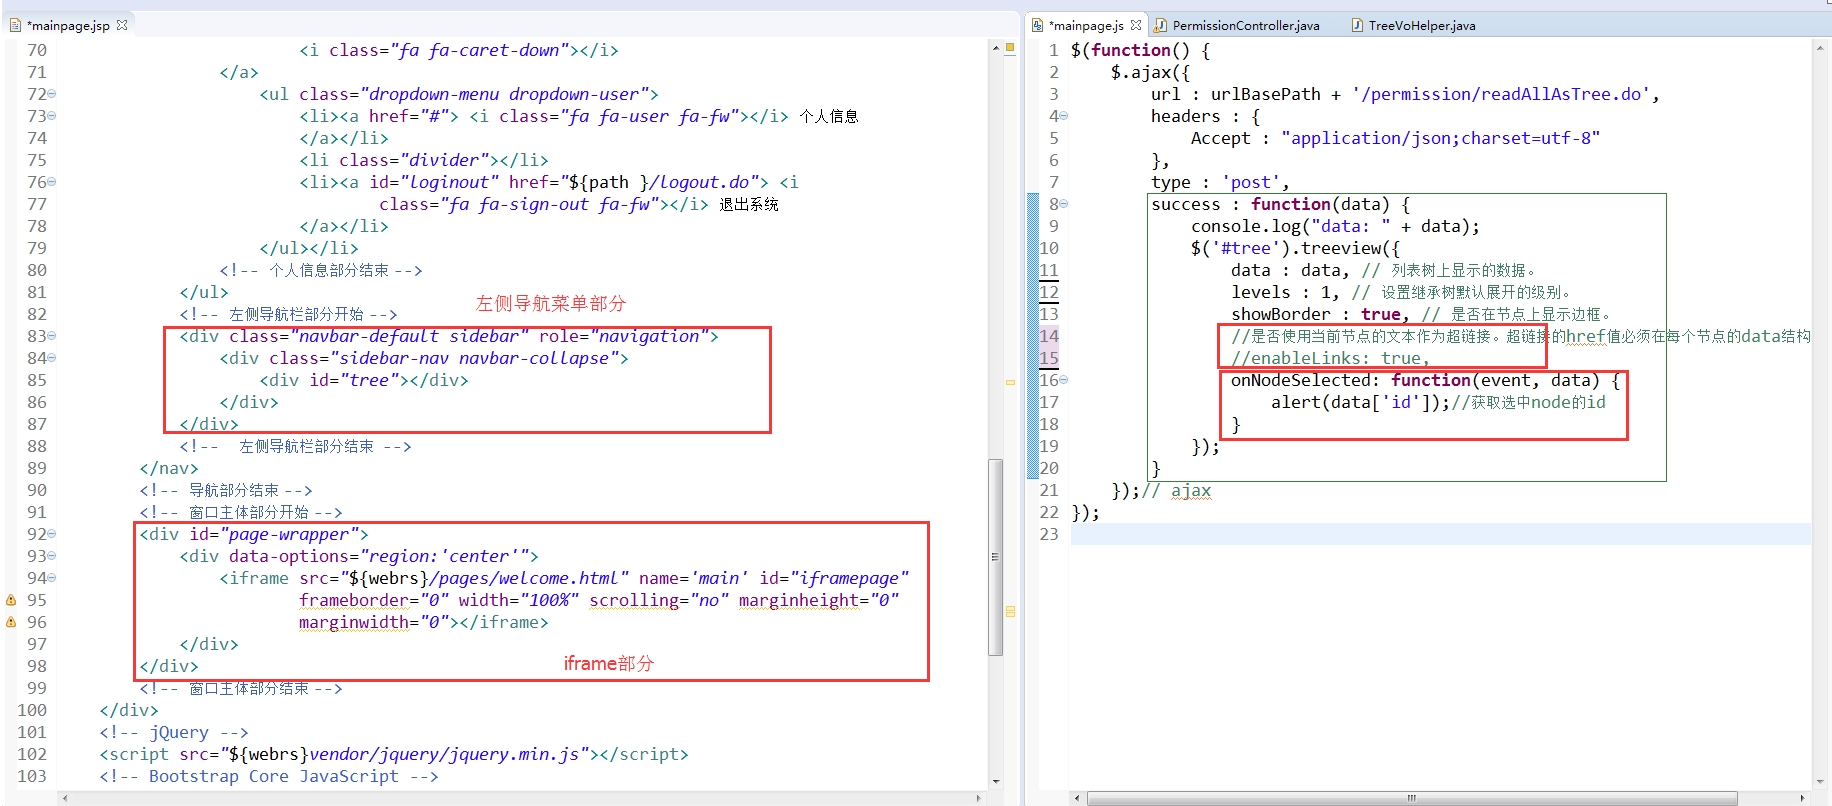Click the js editor horizontal scrollbar thumb
This screenshot has width=1832, height=806.
click(1412, 798)
